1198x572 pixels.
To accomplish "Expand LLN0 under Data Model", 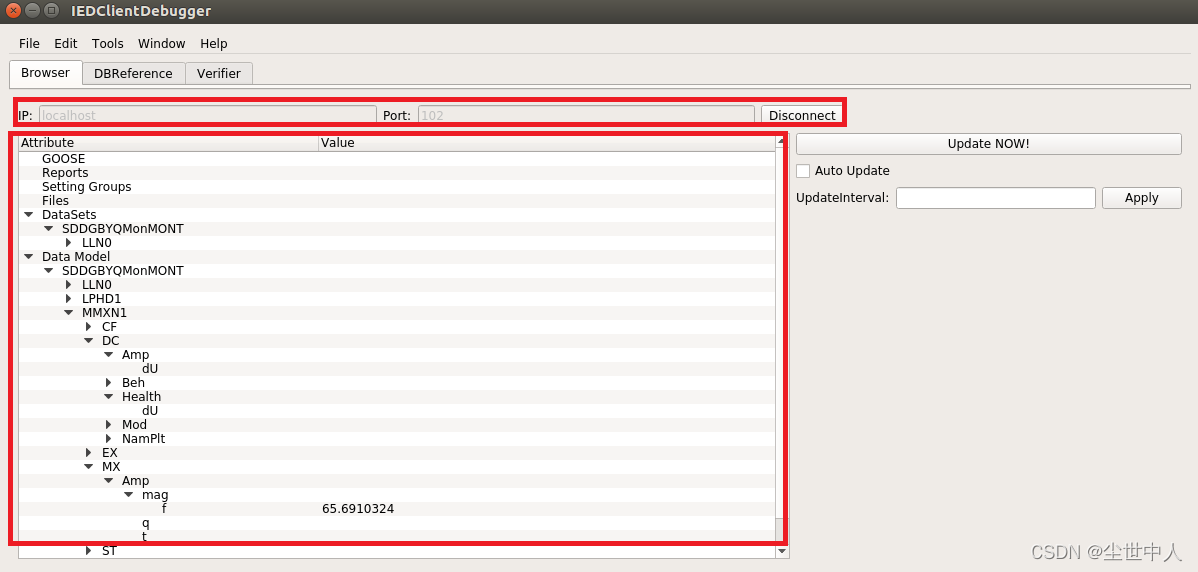I will 69,285.
